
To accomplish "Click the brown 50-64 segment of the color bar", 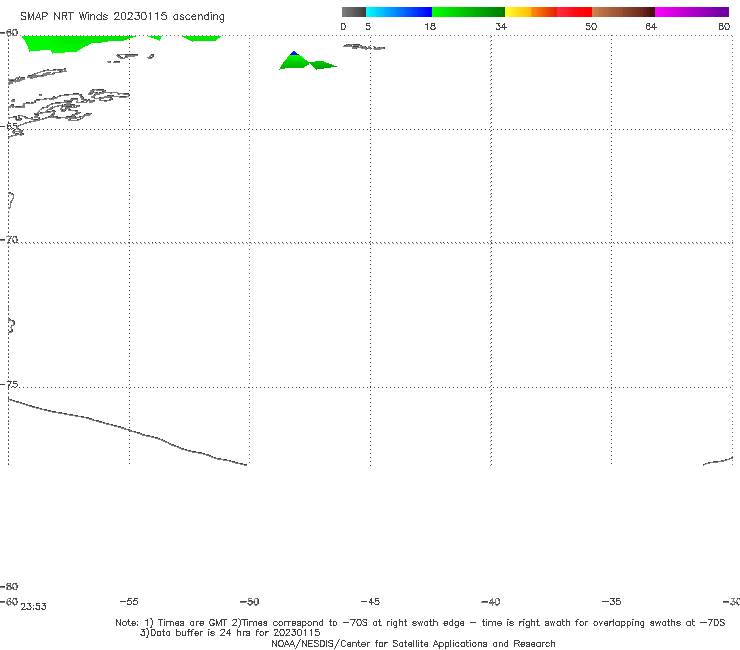I will pos(623,12).
